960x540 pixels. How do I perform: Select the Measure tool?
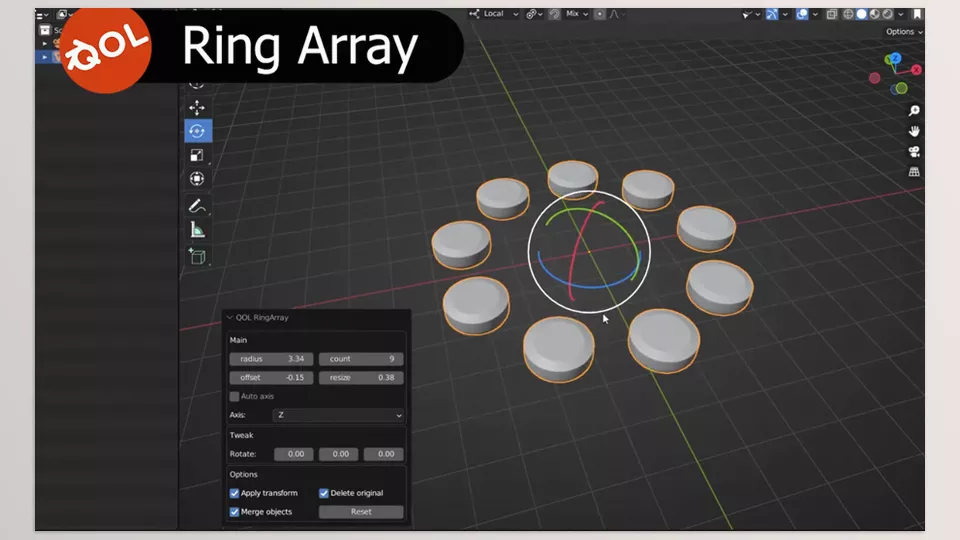point(197,230)
